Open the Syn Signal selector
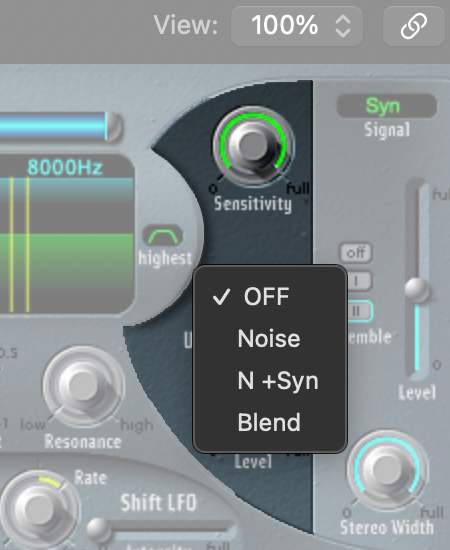This screenshot has height=550, width=450. 387,106
